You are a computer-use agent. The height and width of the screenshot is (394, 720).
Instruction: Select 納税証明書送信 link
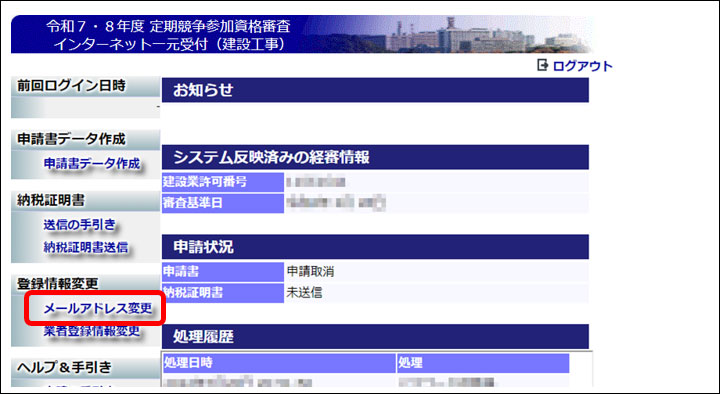point(86,247)
